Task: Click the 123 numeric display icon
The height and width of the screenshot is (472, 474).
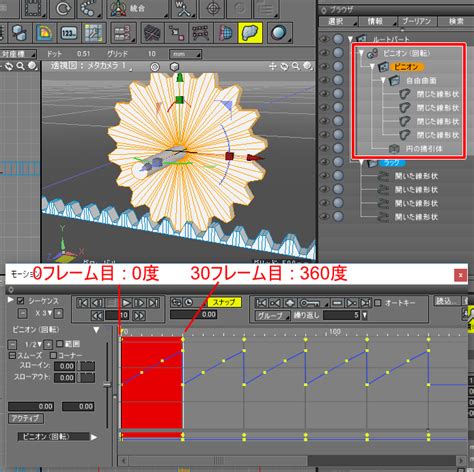Action: point(69,33)
